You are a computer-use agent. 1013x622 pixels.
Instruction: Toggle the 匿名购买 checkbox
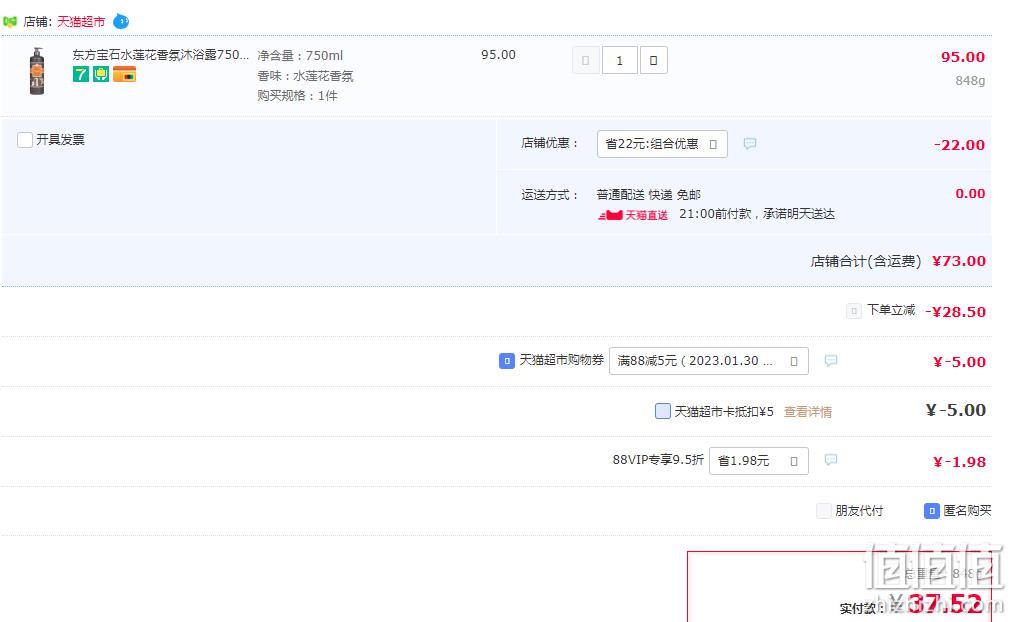[x=932, y=511]
